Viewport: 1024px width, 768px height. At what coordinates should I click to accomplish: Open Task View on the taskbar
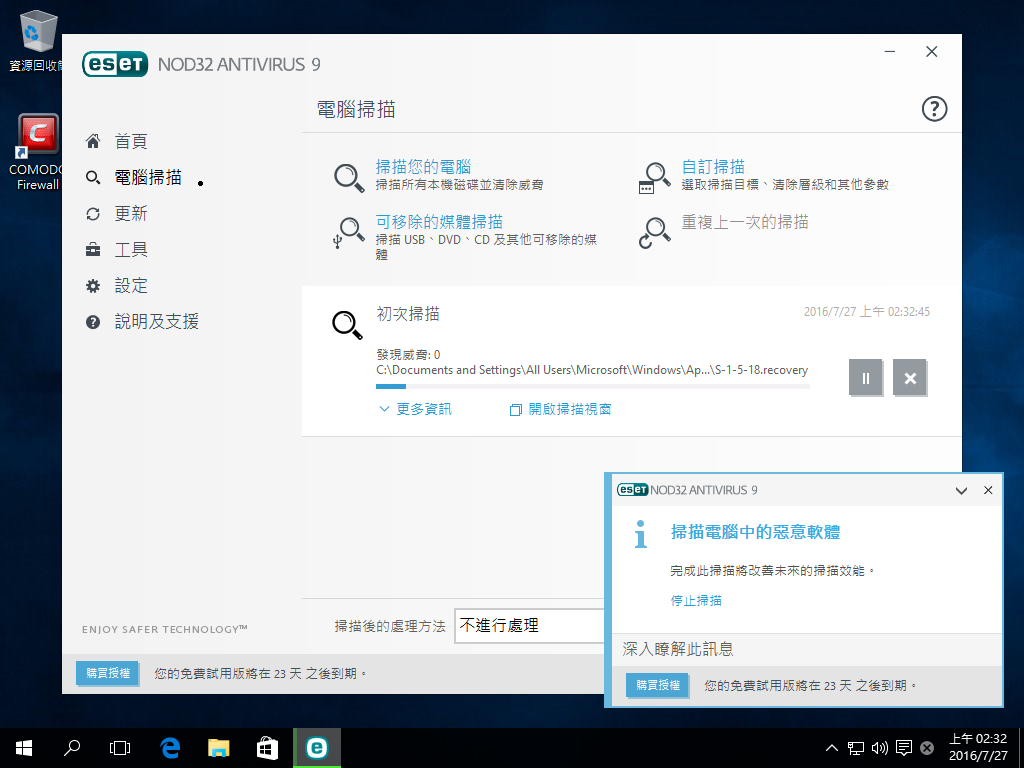(x=120, y=748)
